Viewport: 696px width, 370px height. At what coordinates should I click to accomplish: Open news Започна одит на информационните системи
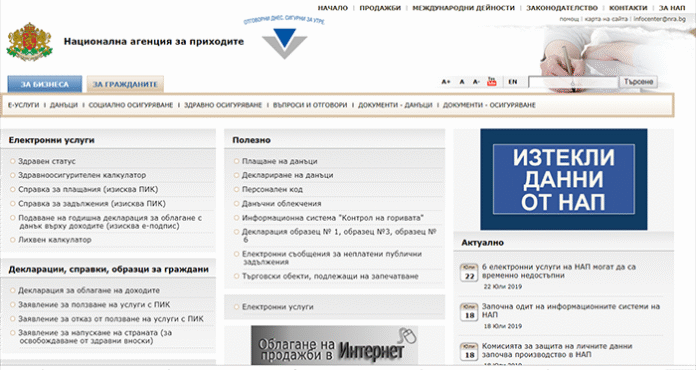(x=571, y=311)
